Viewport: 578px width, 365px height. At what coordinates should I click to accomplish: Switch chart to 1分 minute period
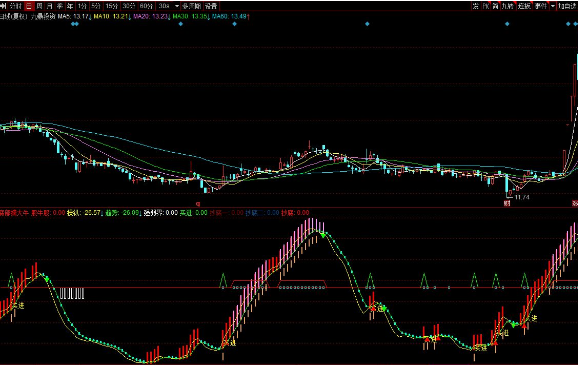[82, 6]
